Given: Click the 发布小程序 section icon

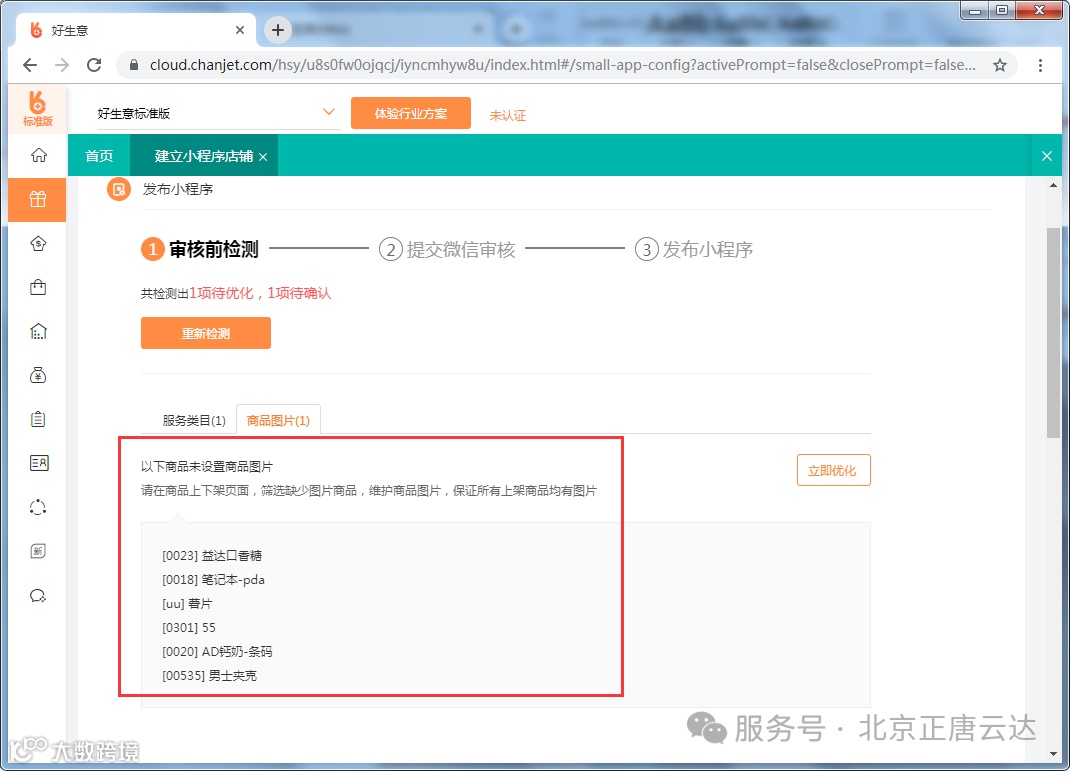Looking at the screenshot, I should [x=119, y=189].
